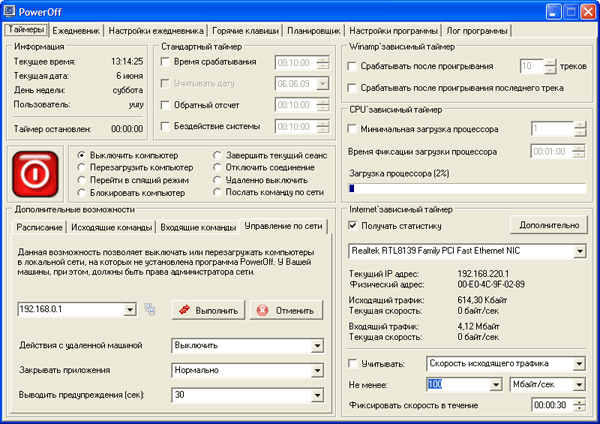
Task: Select Отключить соединение radio option
Action: (x=217, y=168)
